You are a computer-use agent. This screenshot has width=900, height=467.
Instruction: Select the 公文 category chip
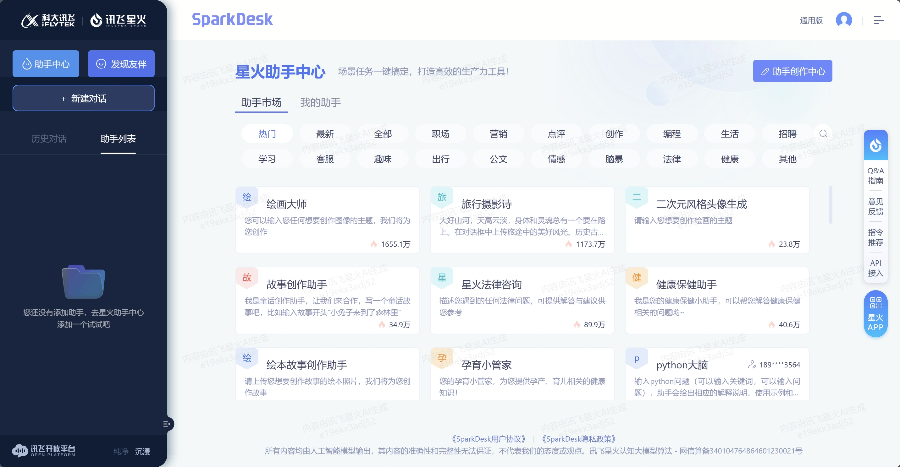point(498,159)
